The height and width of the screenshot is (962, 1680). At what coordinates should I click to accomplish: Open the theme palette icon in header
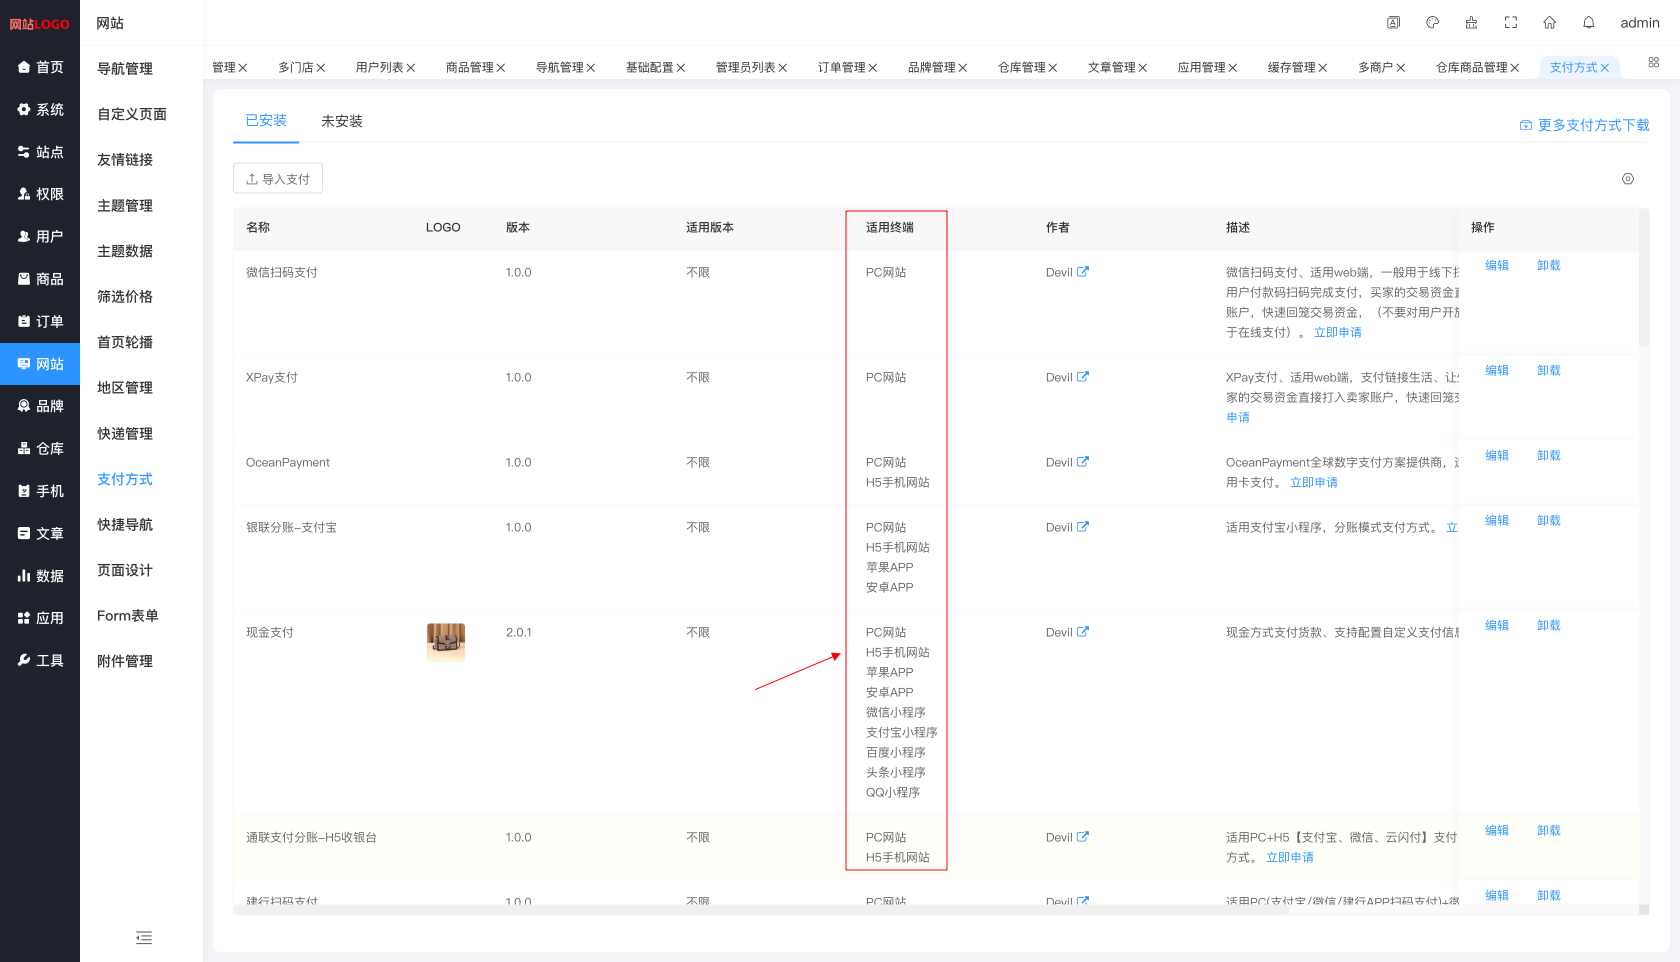[x=1432, y=23]
